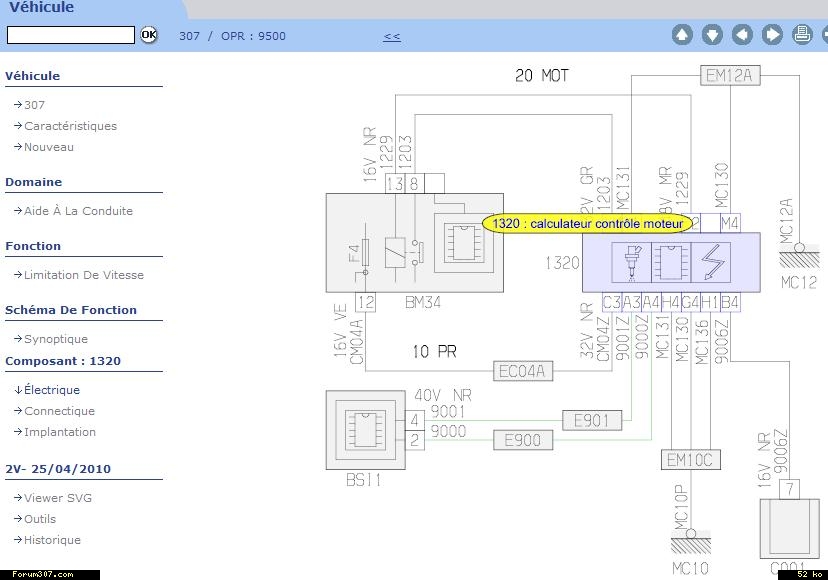Screen dimensions: 828x580
Task: Click the up arrow navigation icon
Action: tap(682, 35)
